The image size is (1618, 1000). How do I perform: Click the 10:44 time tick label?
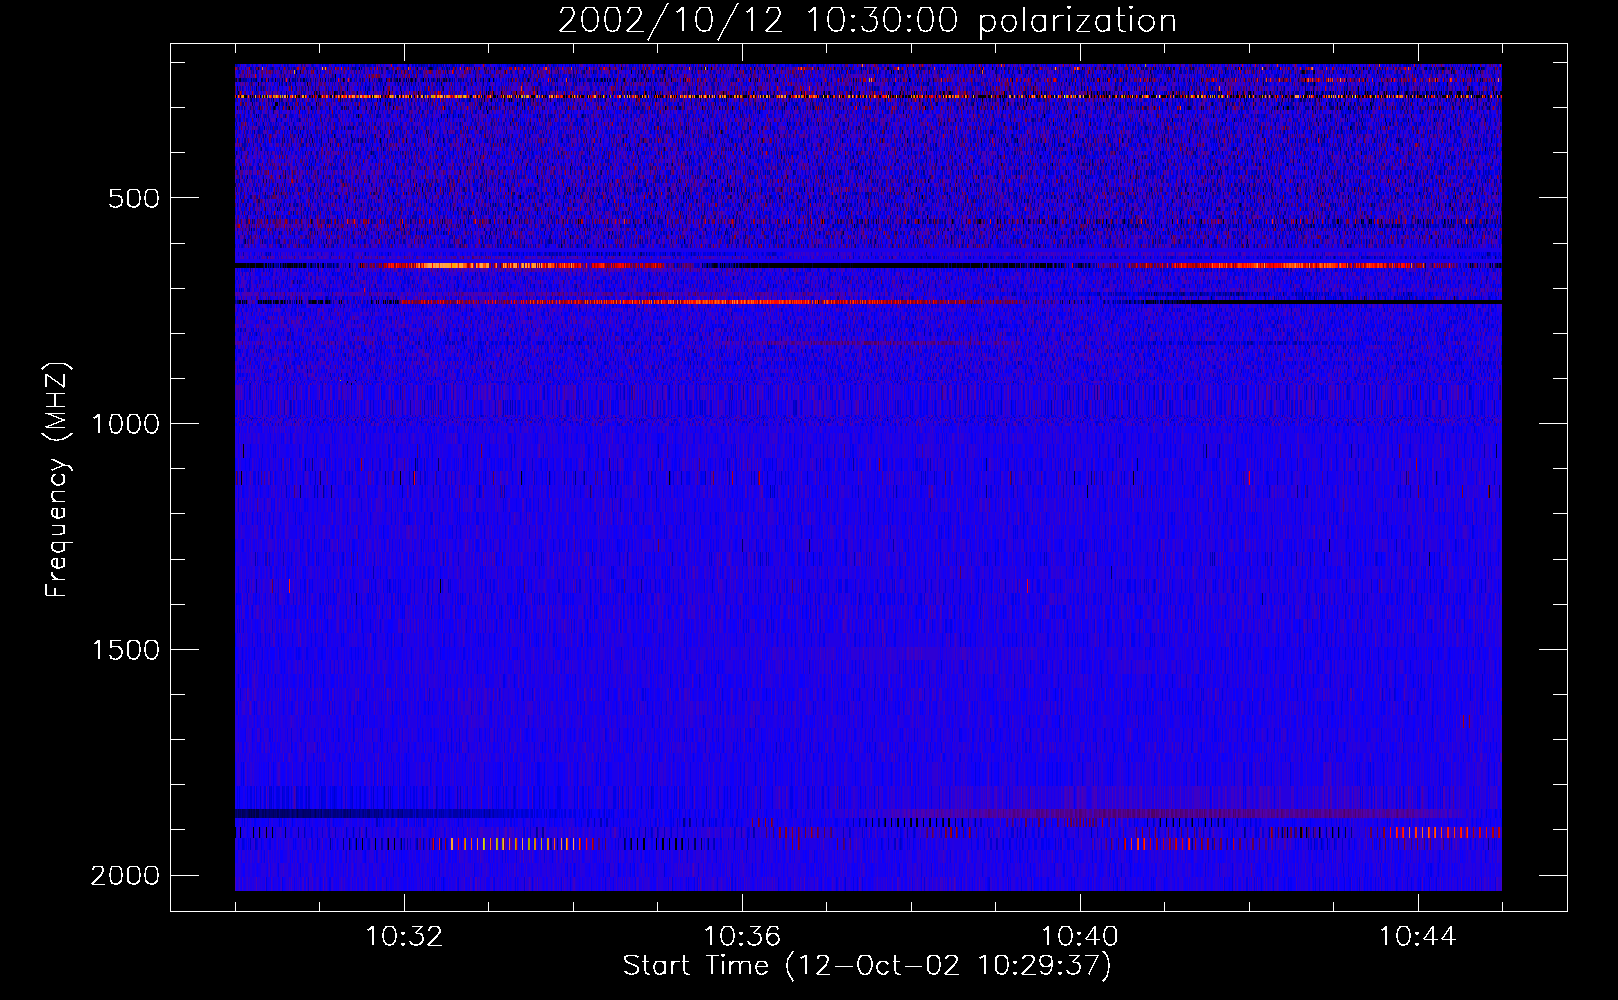[x=1418, y=937]
